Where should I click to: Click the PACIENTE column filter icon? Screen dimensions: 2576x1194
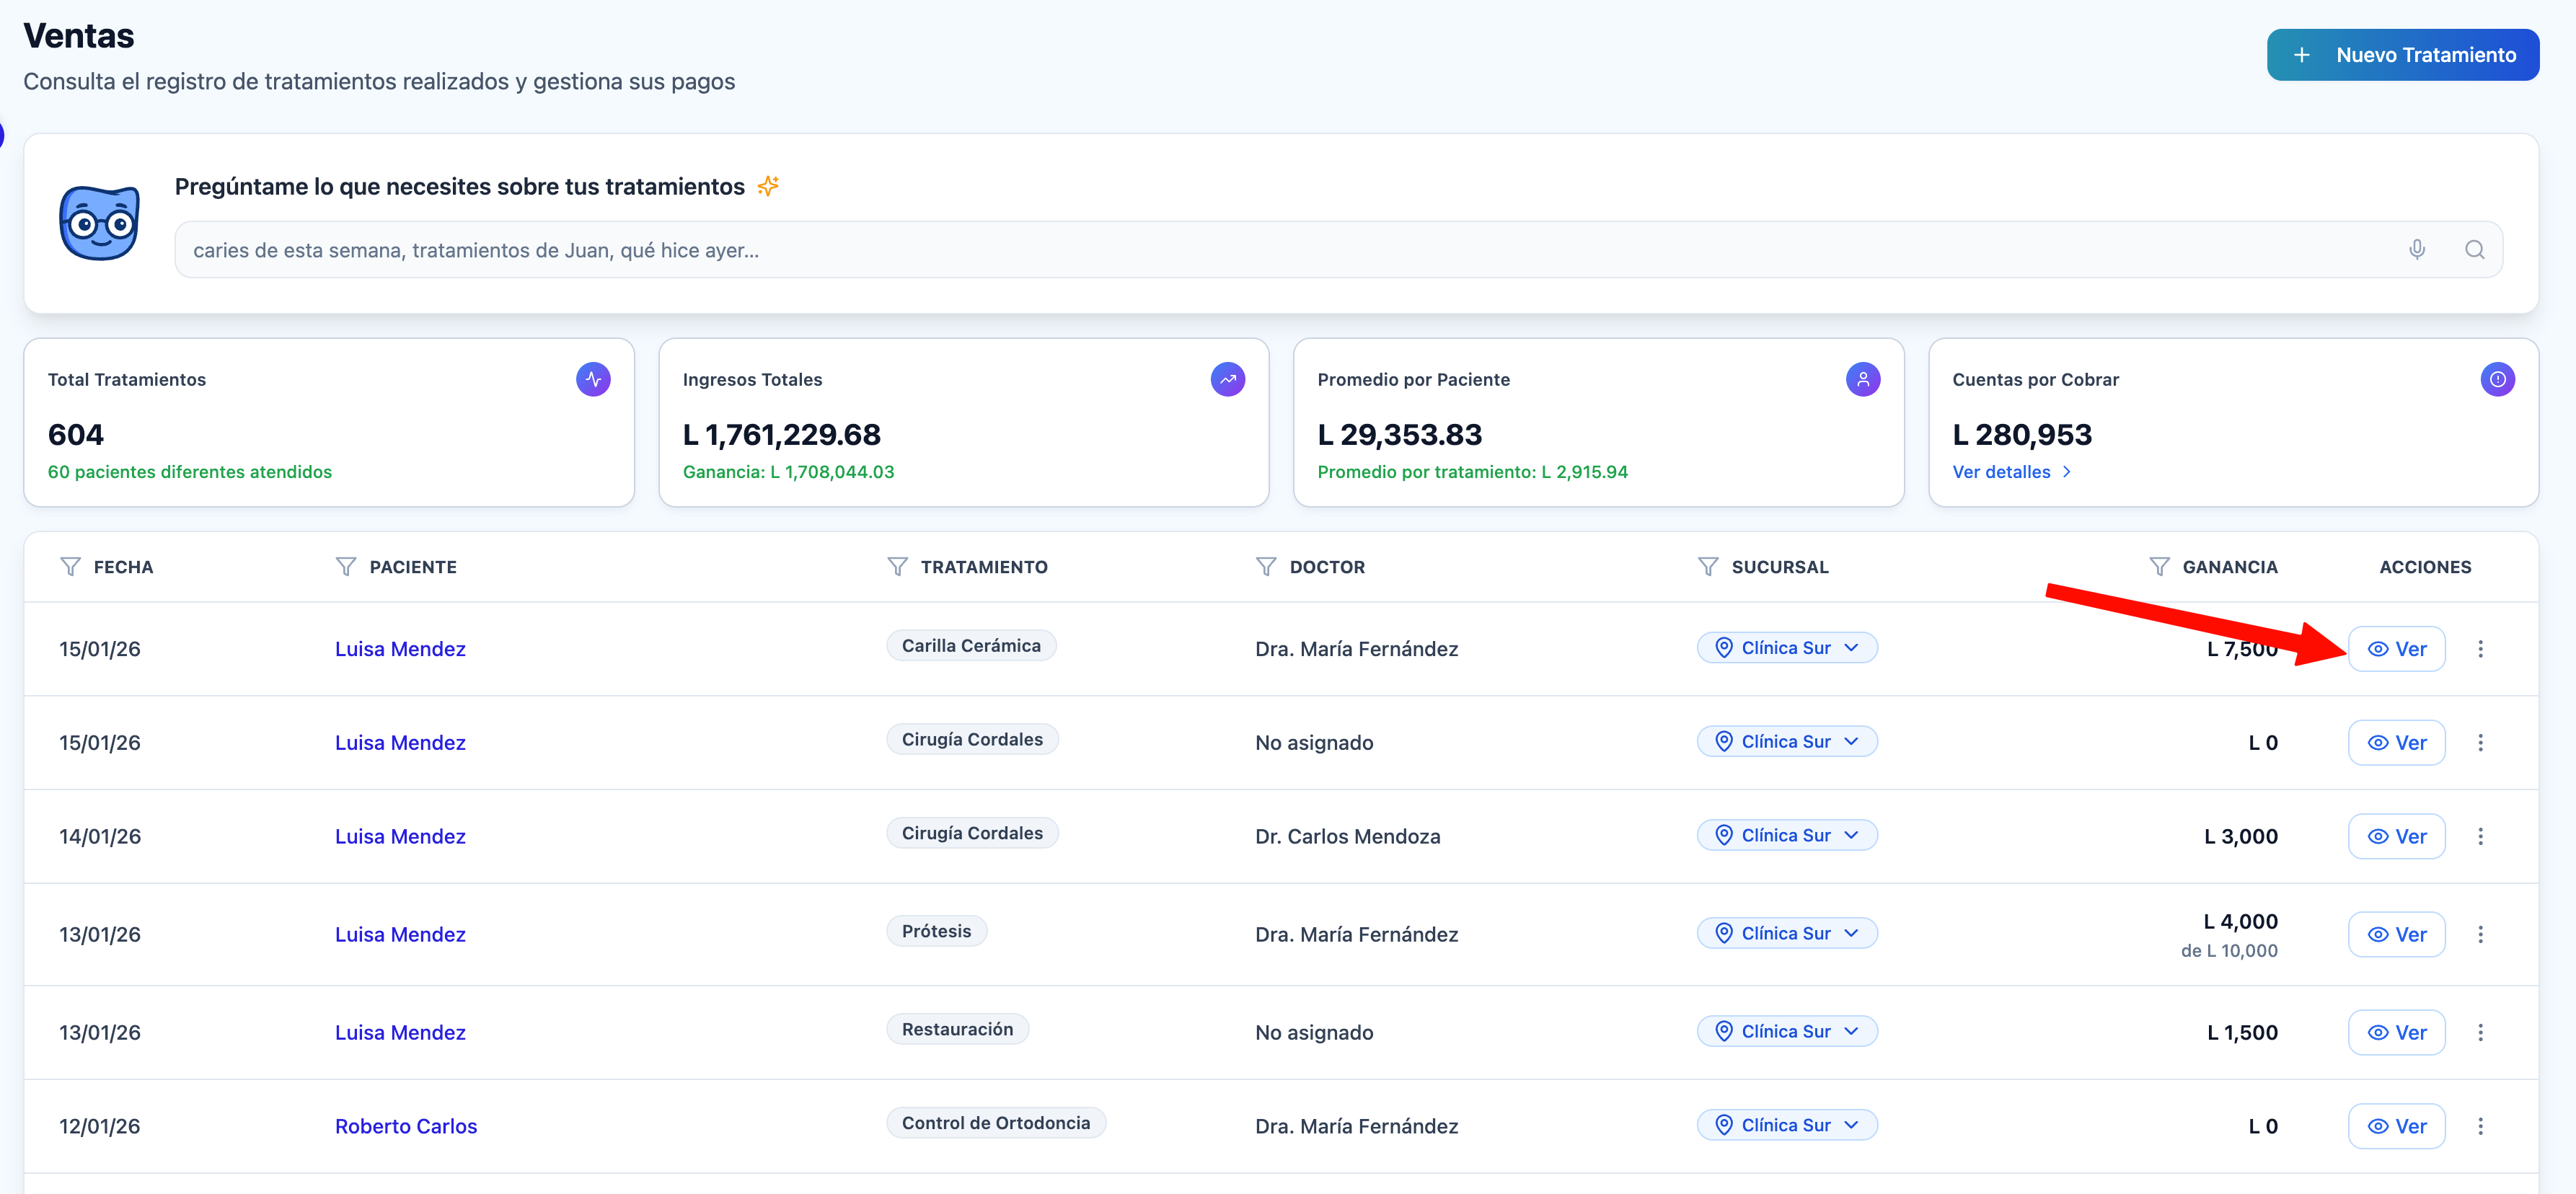point(346,567)
